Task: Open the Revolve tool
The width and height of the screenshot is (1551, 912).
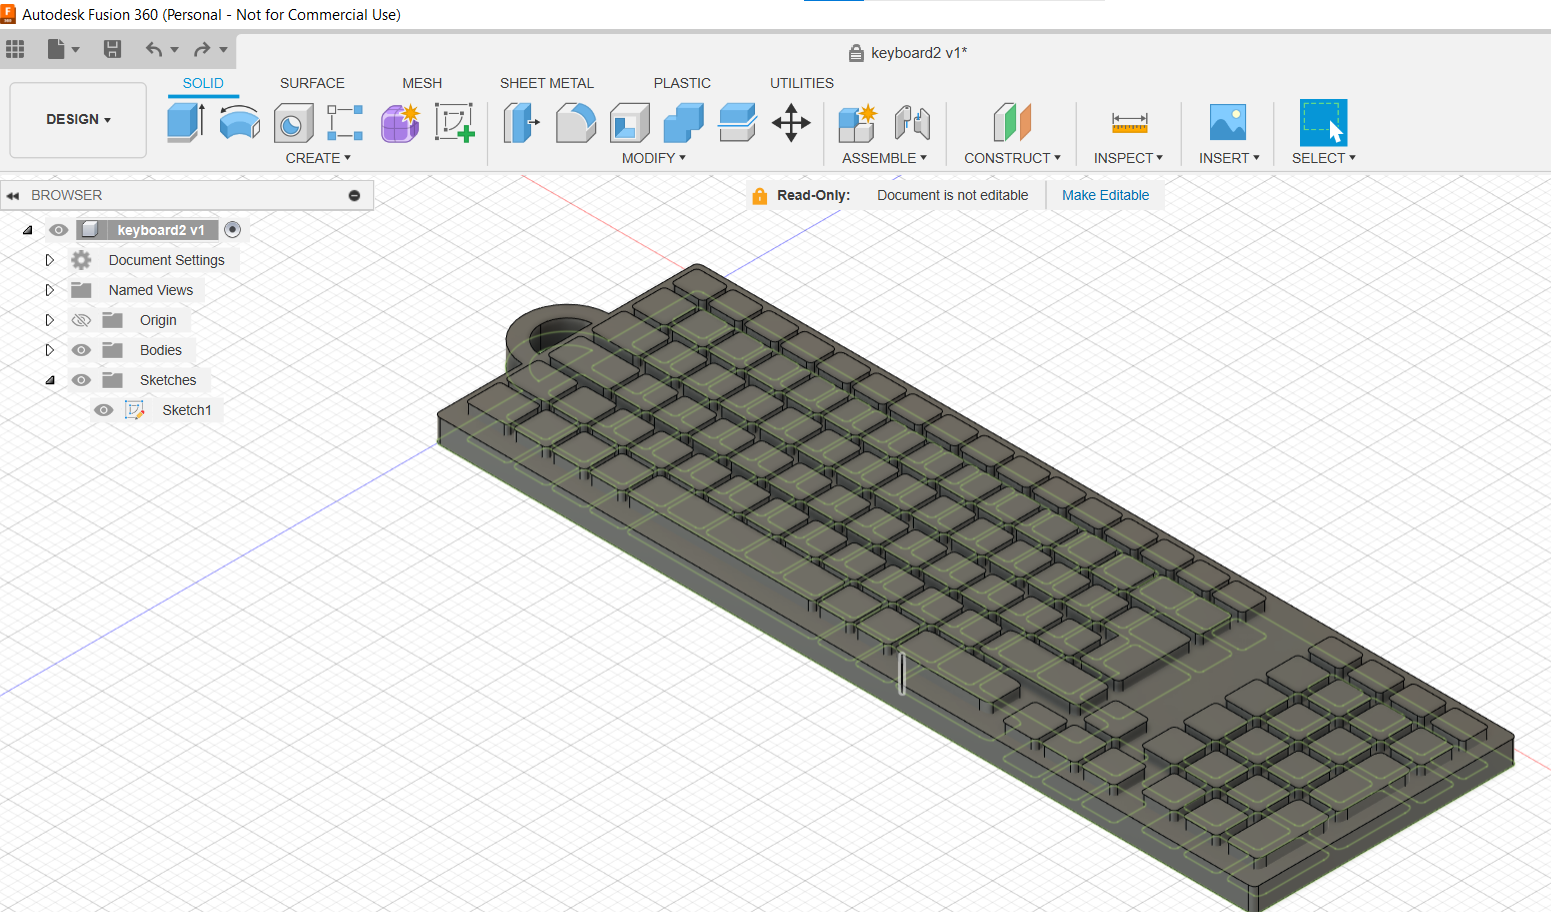Action: (x=239, y=122)
